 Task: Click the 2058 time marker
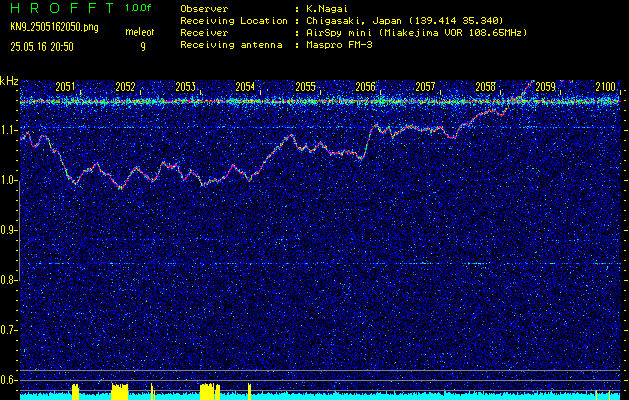[485, 87]
